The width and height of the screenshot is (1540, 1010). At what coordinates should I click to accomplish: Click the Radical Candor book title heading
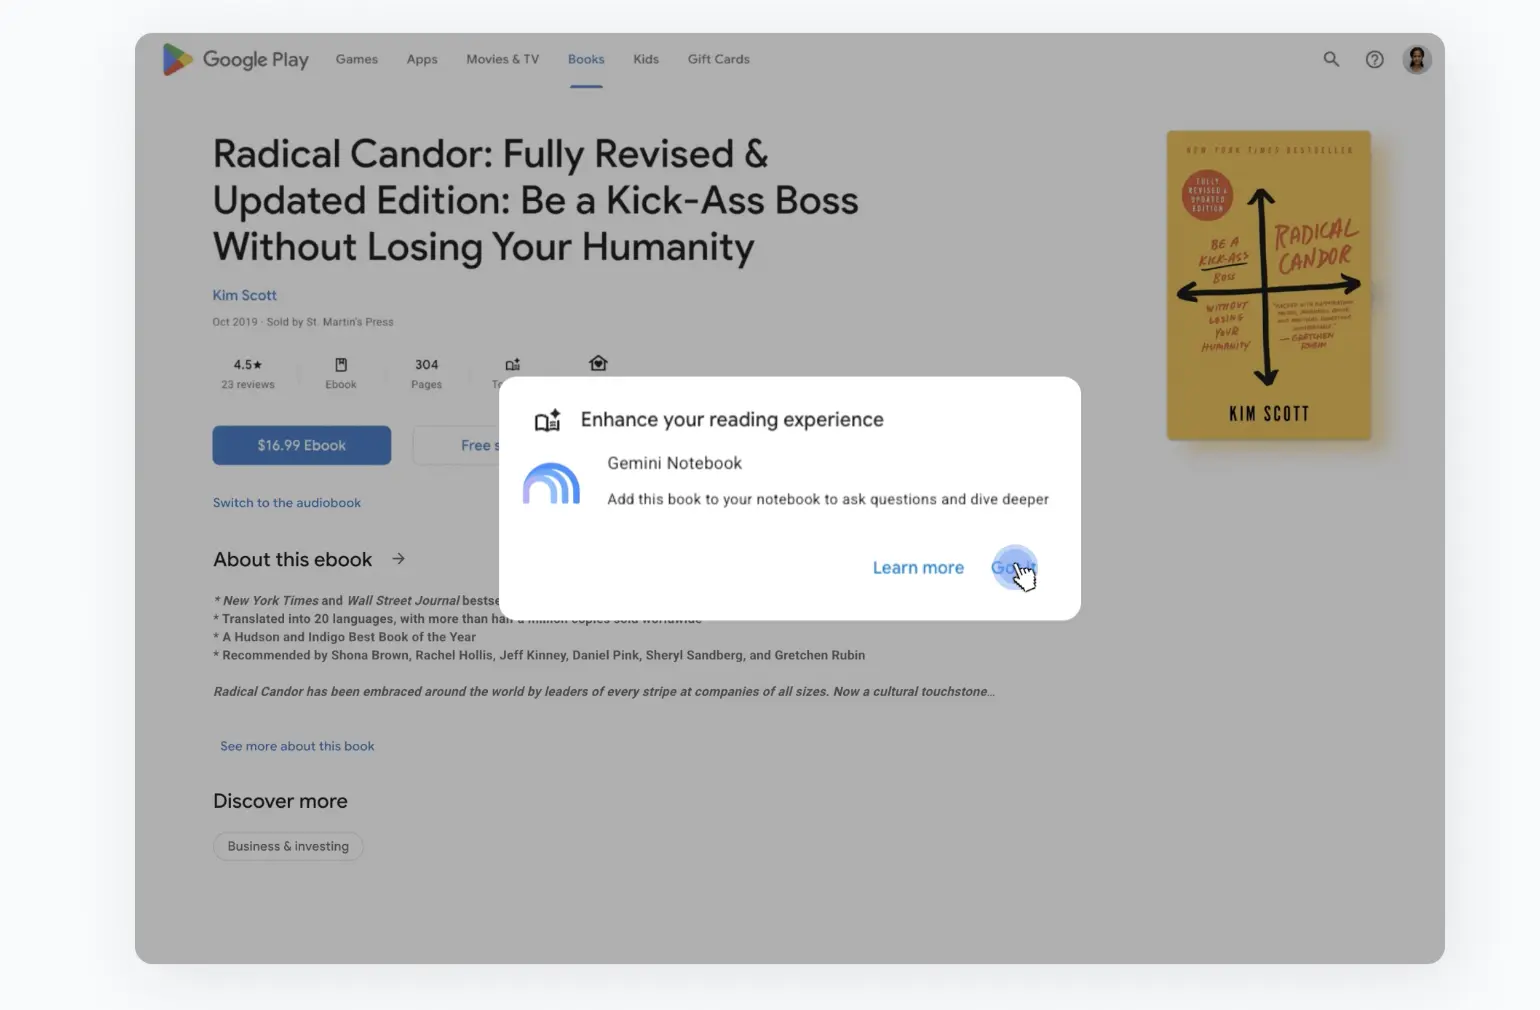coord(536,200)
